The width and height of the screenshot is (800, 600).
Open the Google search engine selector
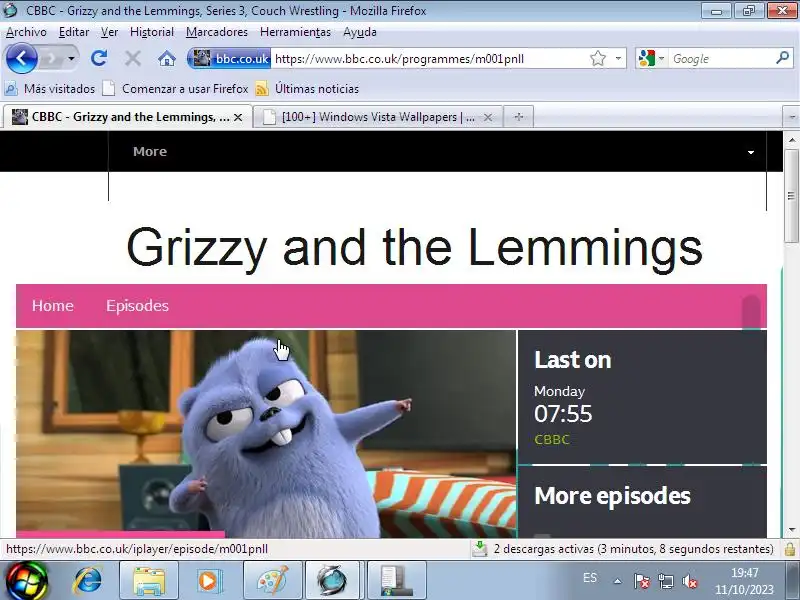click(x=651, y=59)
